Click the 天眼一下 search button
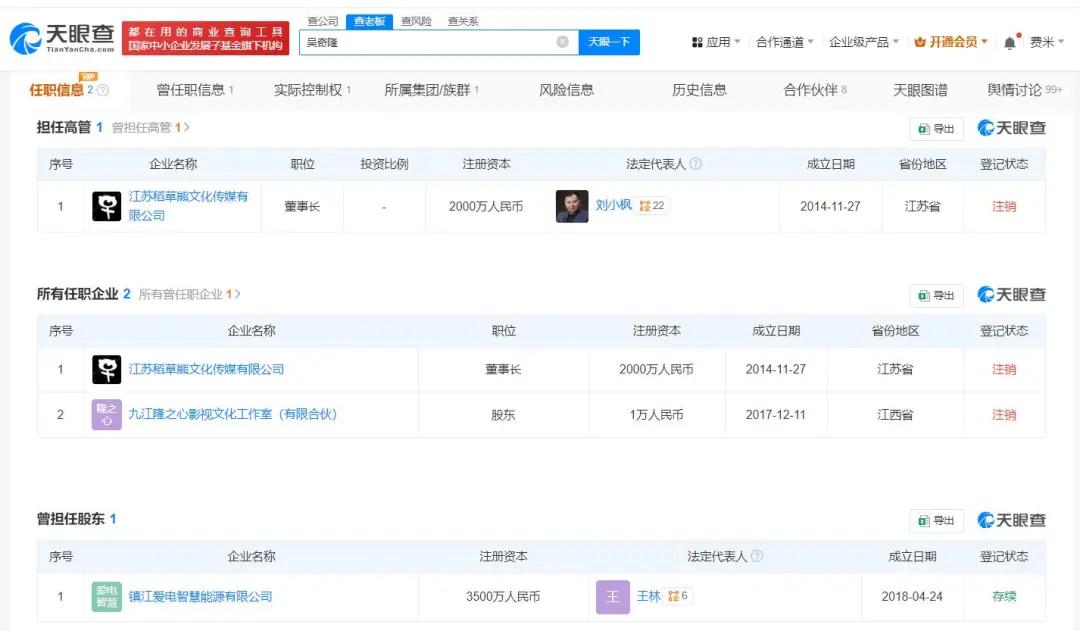 tap(609, 42)
